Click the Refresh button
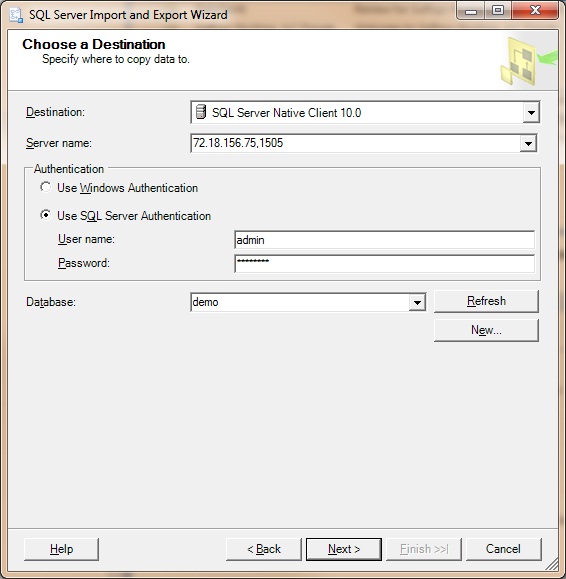 486,301
